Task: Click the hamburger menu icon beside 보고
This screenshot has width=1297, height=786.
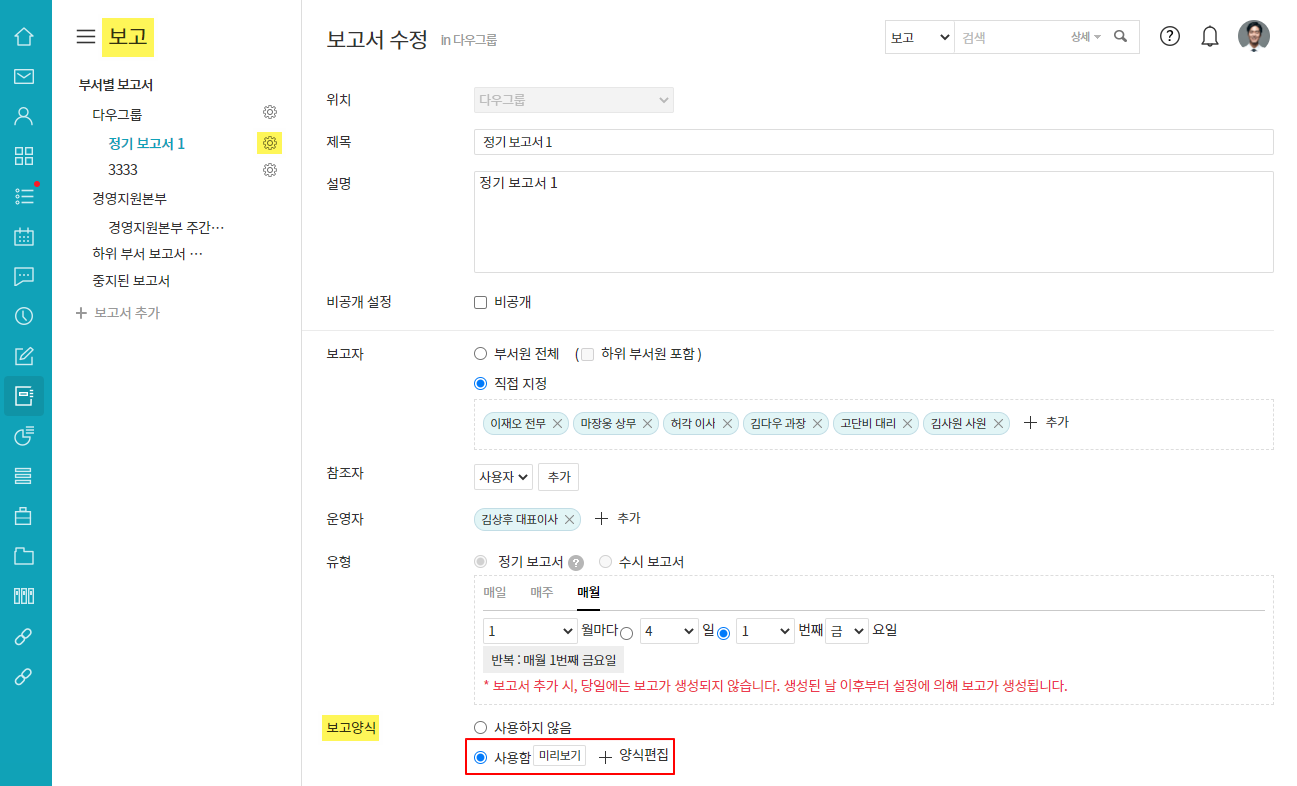Action: coord(86,37)
